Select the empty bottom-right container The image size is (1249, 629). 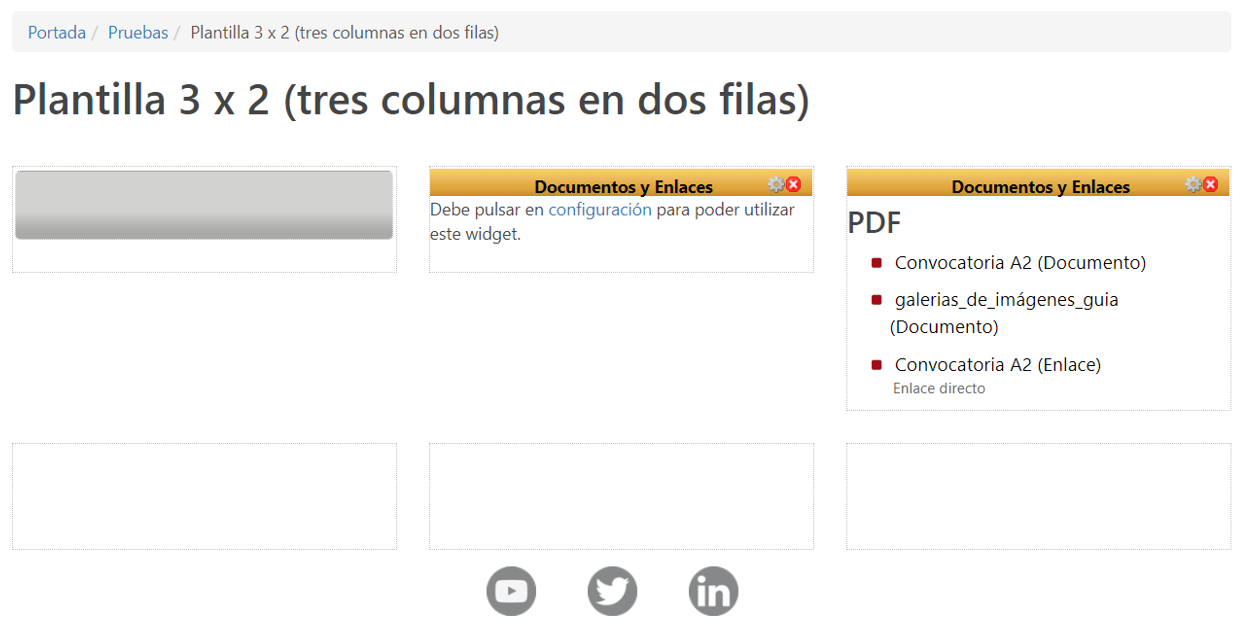point(1038,496)
